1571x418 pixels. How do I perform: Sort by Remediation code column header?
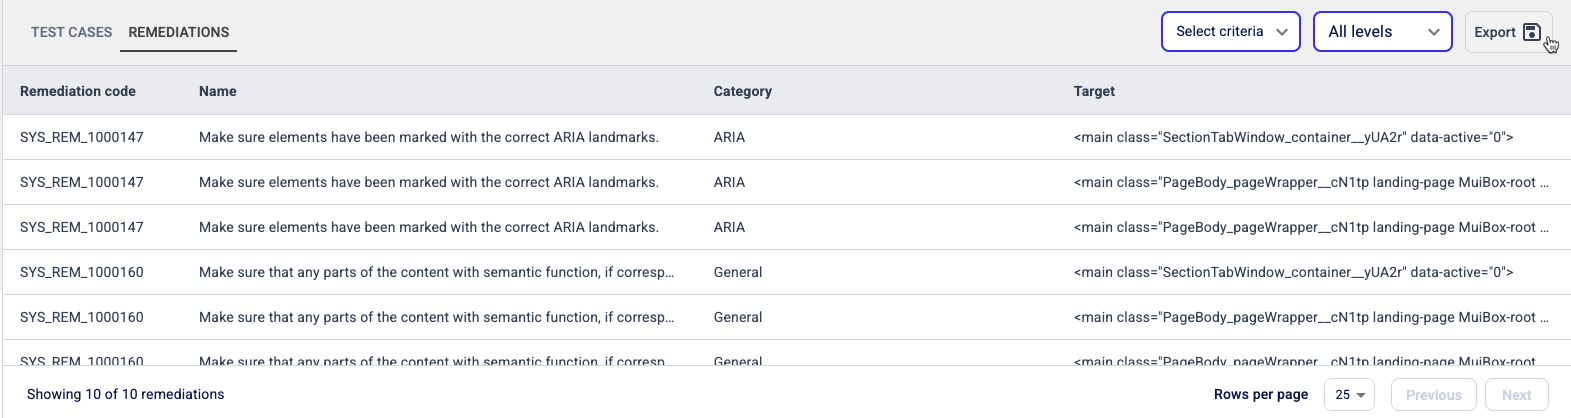[x=78, y=91]
